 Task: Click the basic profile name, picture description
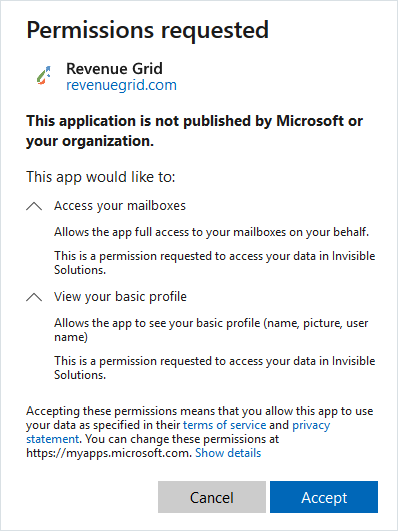[x=211, y=330]
